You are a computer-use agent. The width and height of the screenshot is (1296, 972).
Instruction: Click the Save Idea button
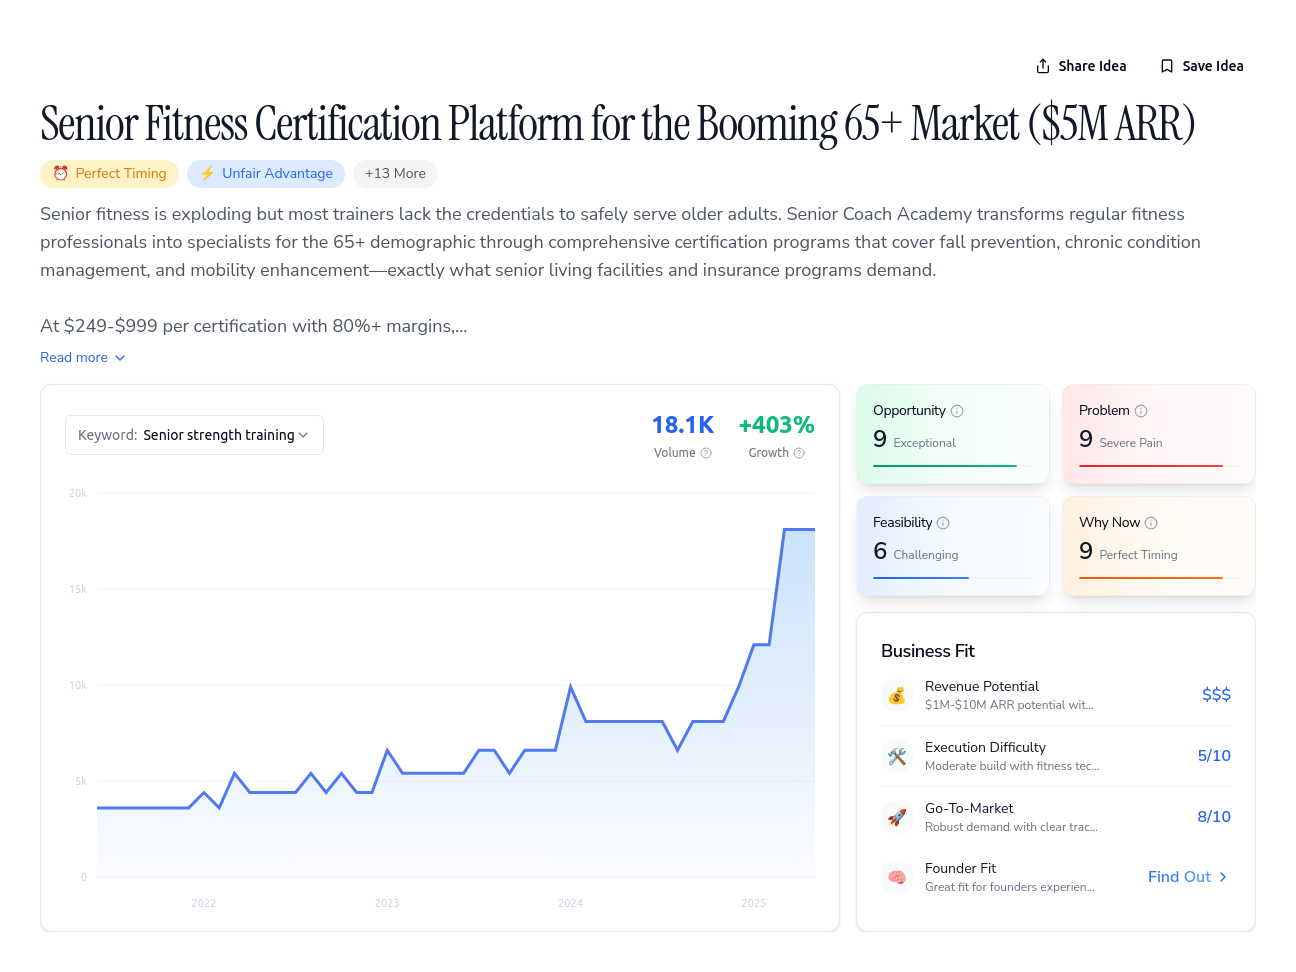click(x=1202, y=66)
